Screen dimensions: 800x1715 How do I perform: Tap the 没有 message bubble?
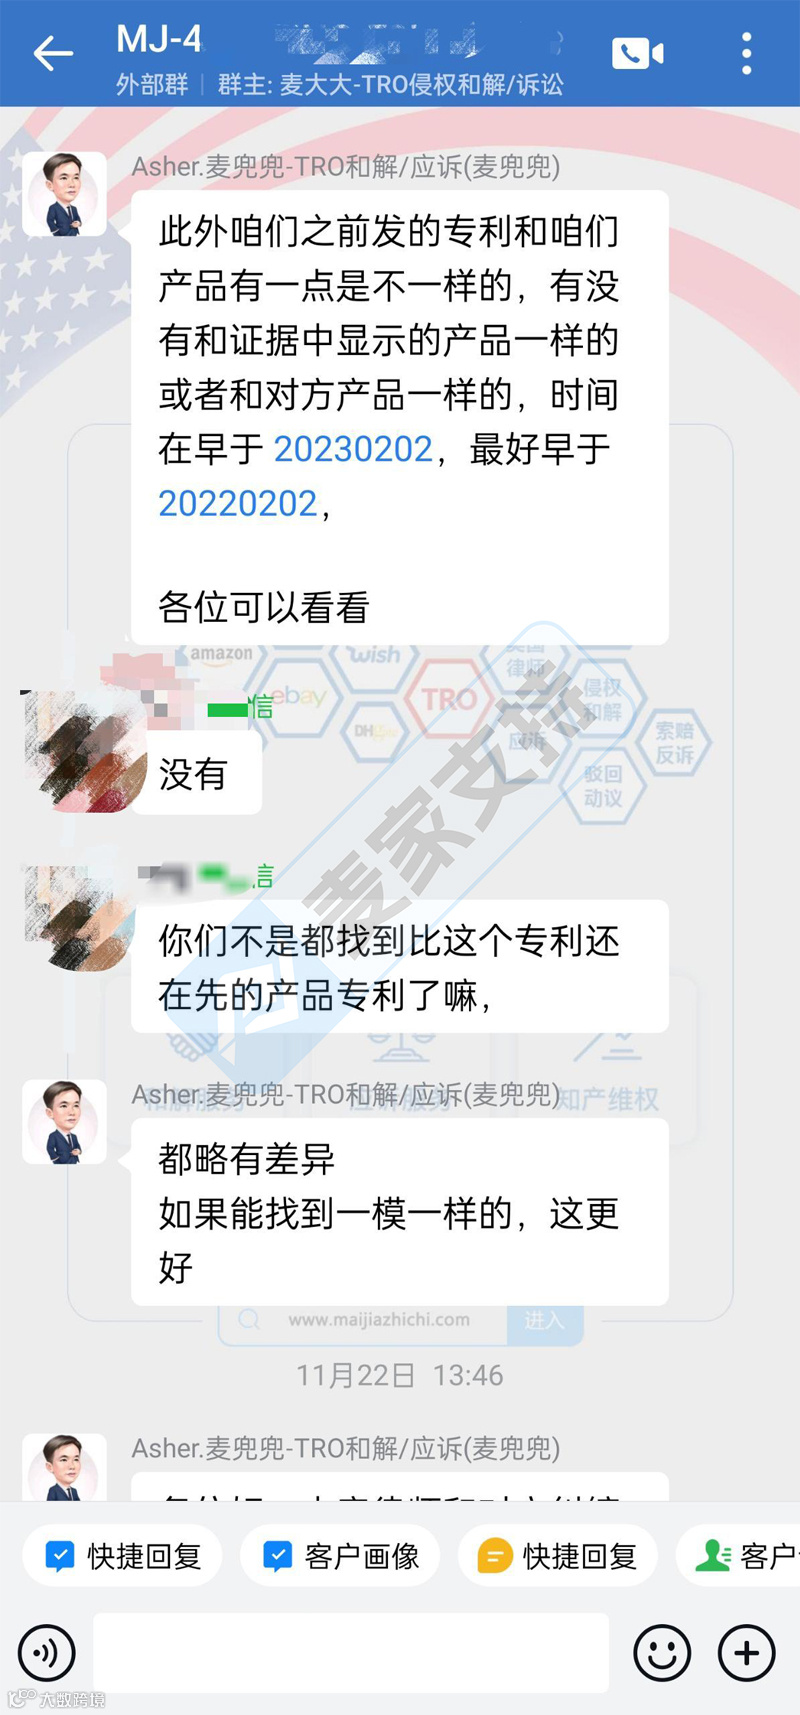(x=197, y=773)
